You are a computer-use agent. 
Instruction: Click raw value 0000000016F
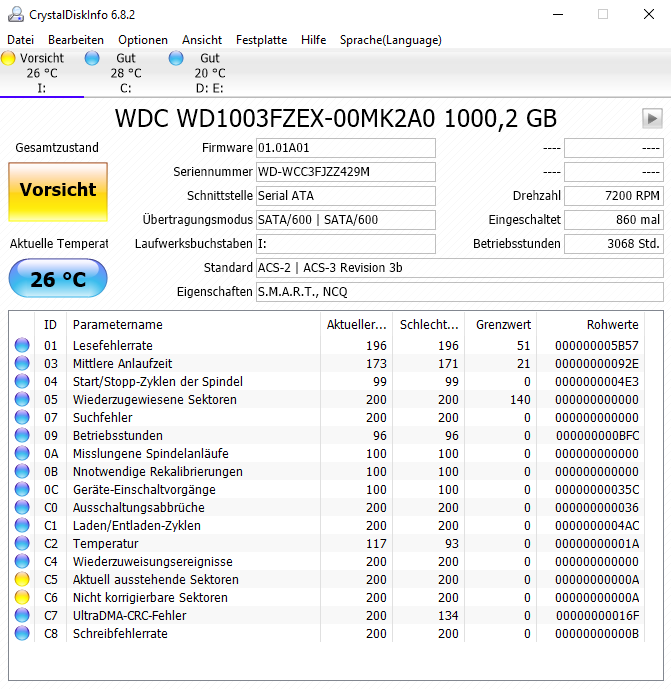point(597,616)
